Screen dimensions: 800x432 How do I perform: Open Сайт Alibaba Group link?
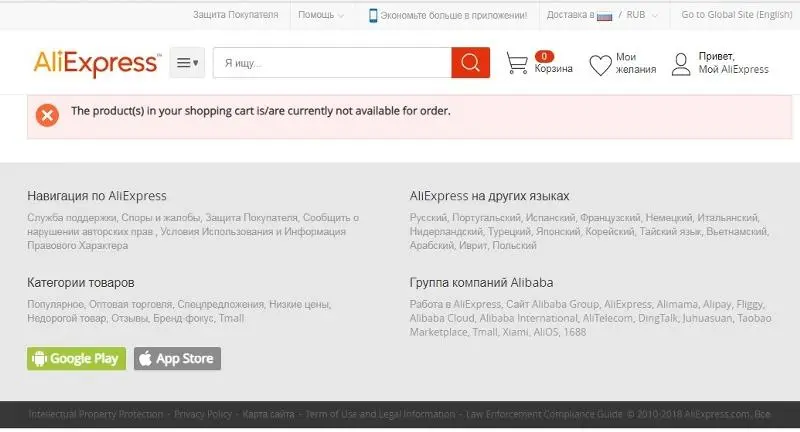point(553,304)
